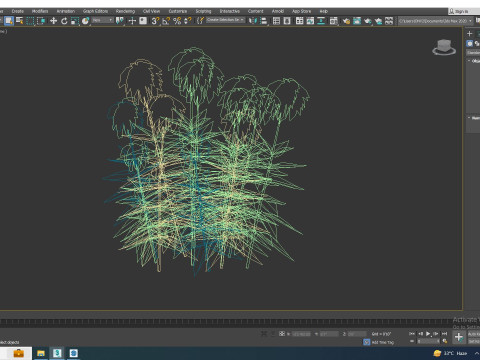Open Create menu

[18, 11]
